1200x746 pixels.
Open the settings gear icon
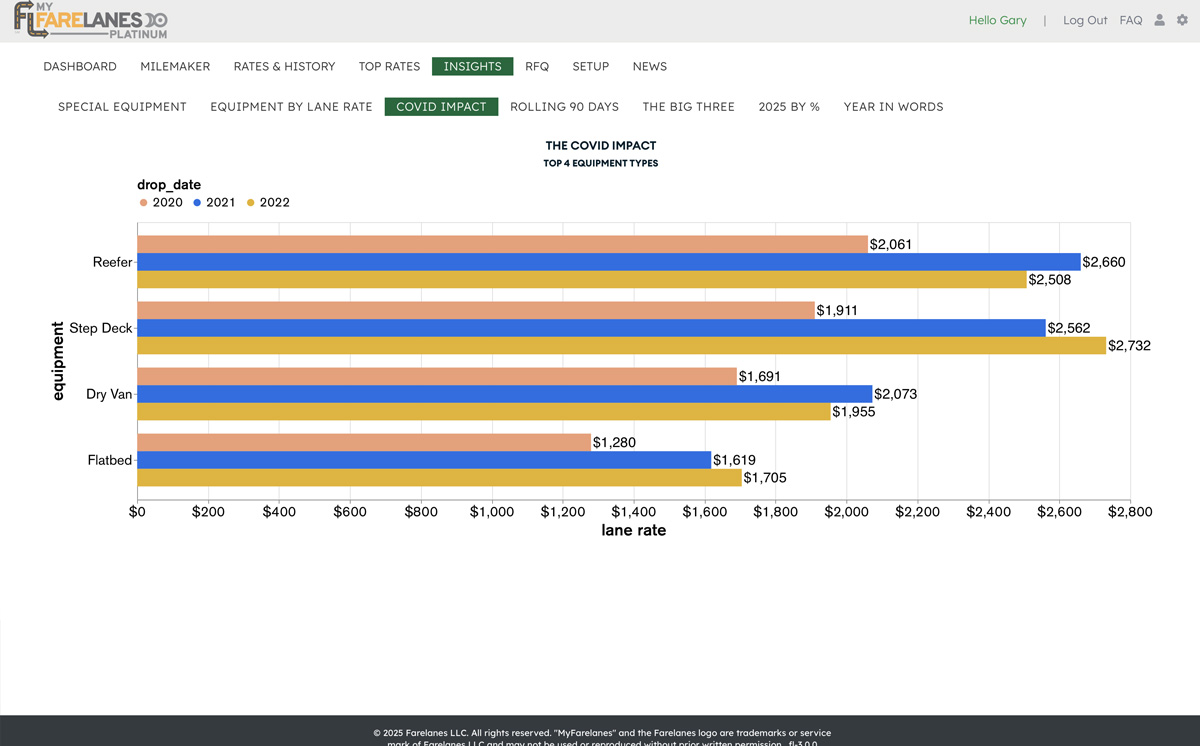click(x=1182, y=20)
